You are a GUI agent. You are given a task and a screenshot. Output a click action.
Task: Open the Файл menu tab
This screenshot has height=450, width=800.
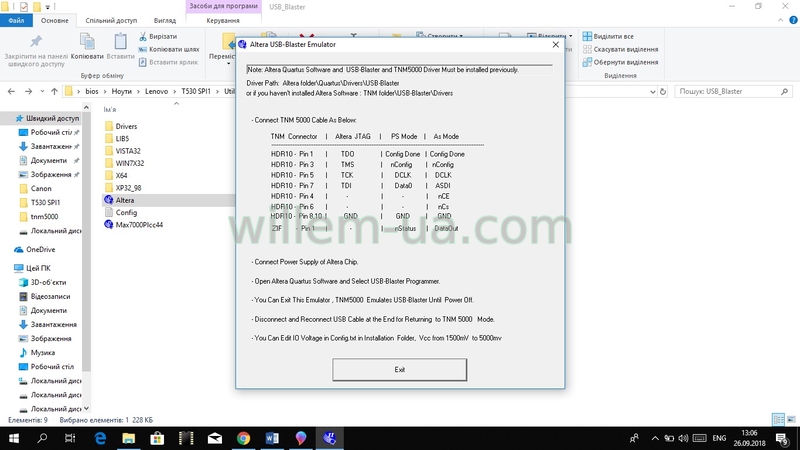pyautogui.click(x=19, y=19)
